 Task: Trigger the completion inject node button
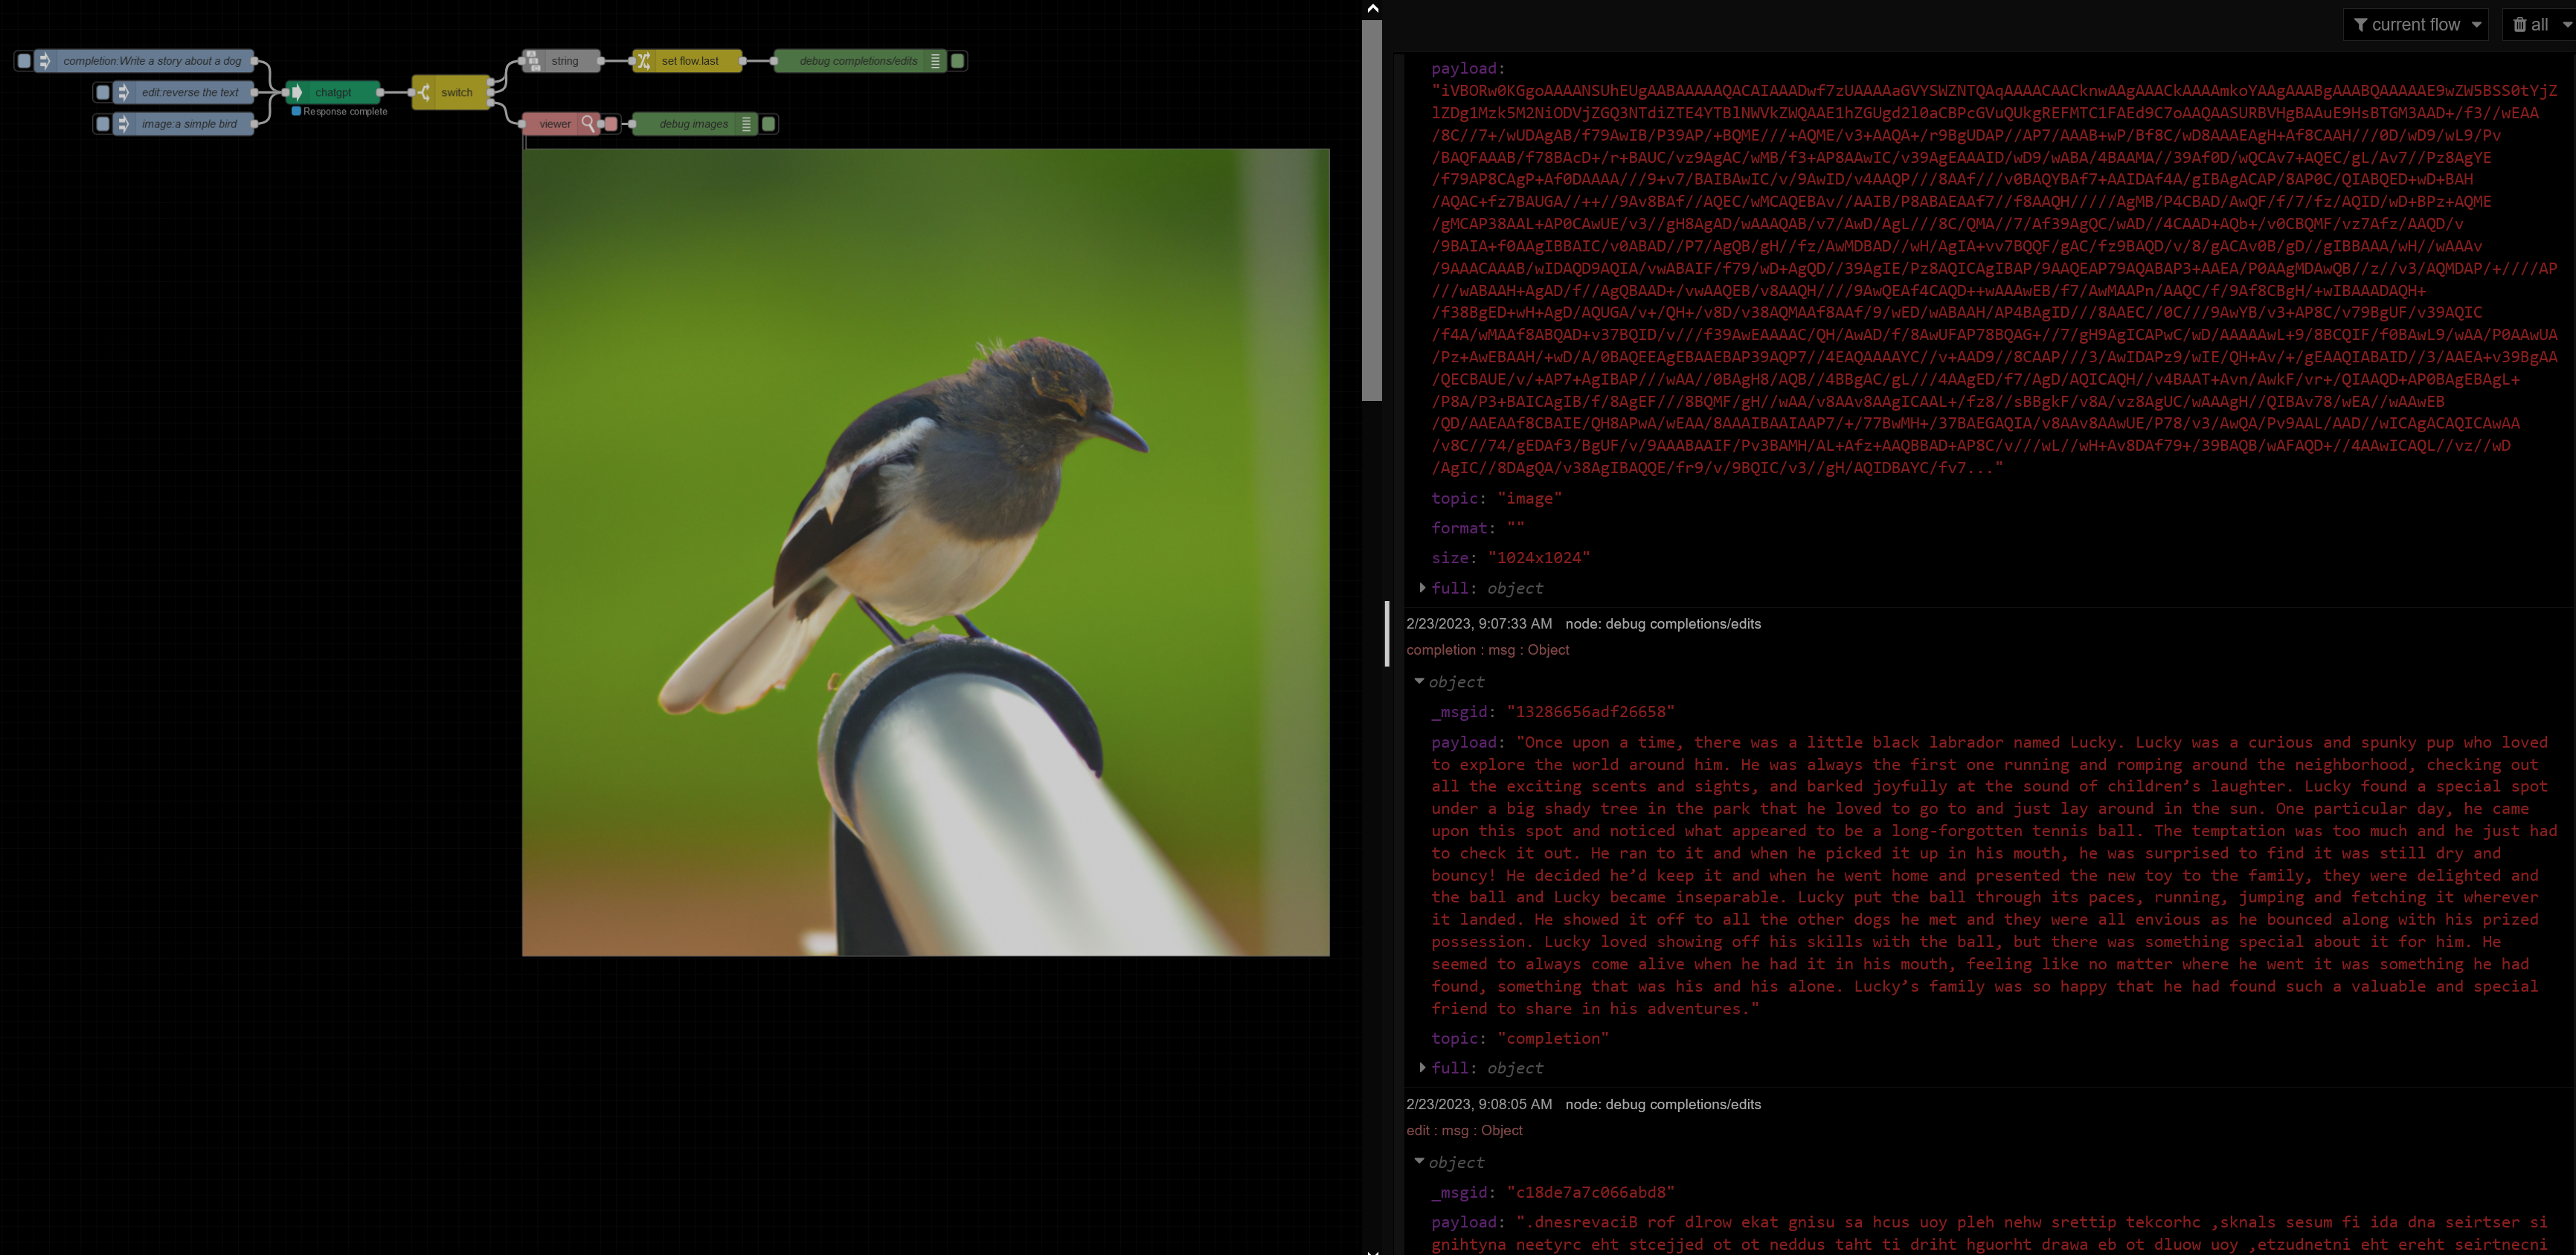24,61
